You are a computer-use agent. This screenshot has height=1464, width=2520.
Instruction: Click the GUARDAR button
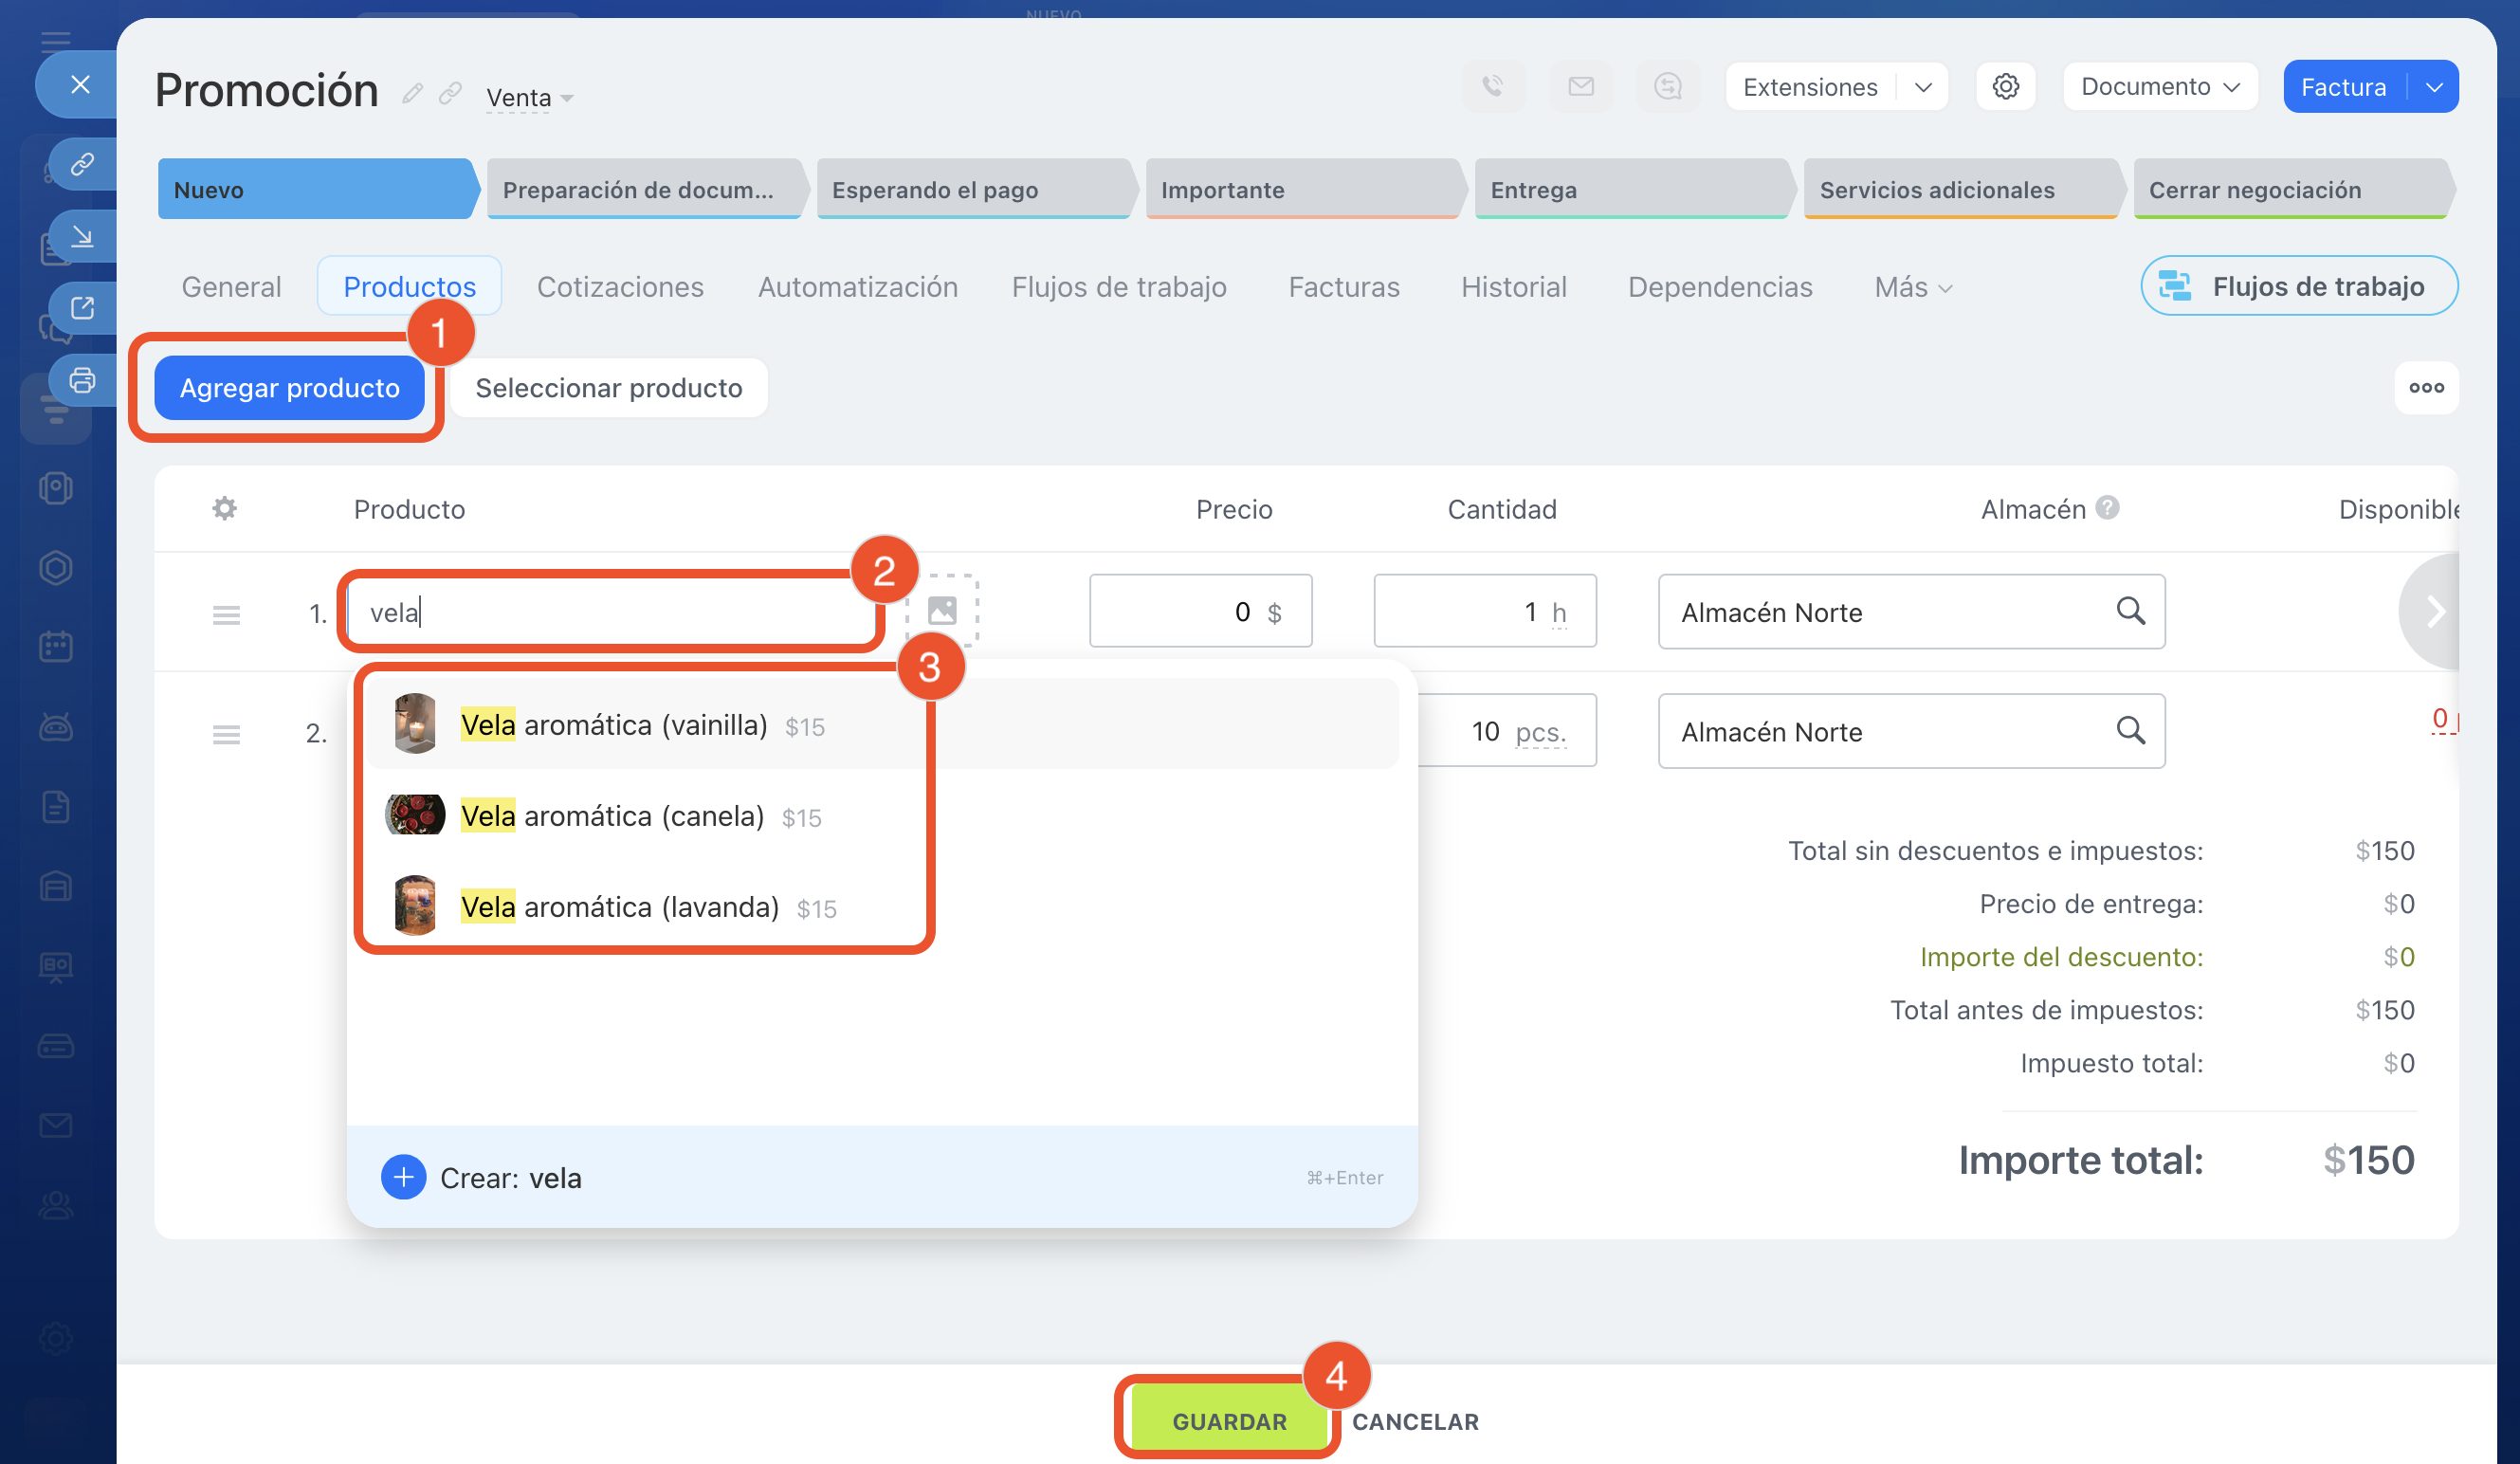tap(1229, 1421)
